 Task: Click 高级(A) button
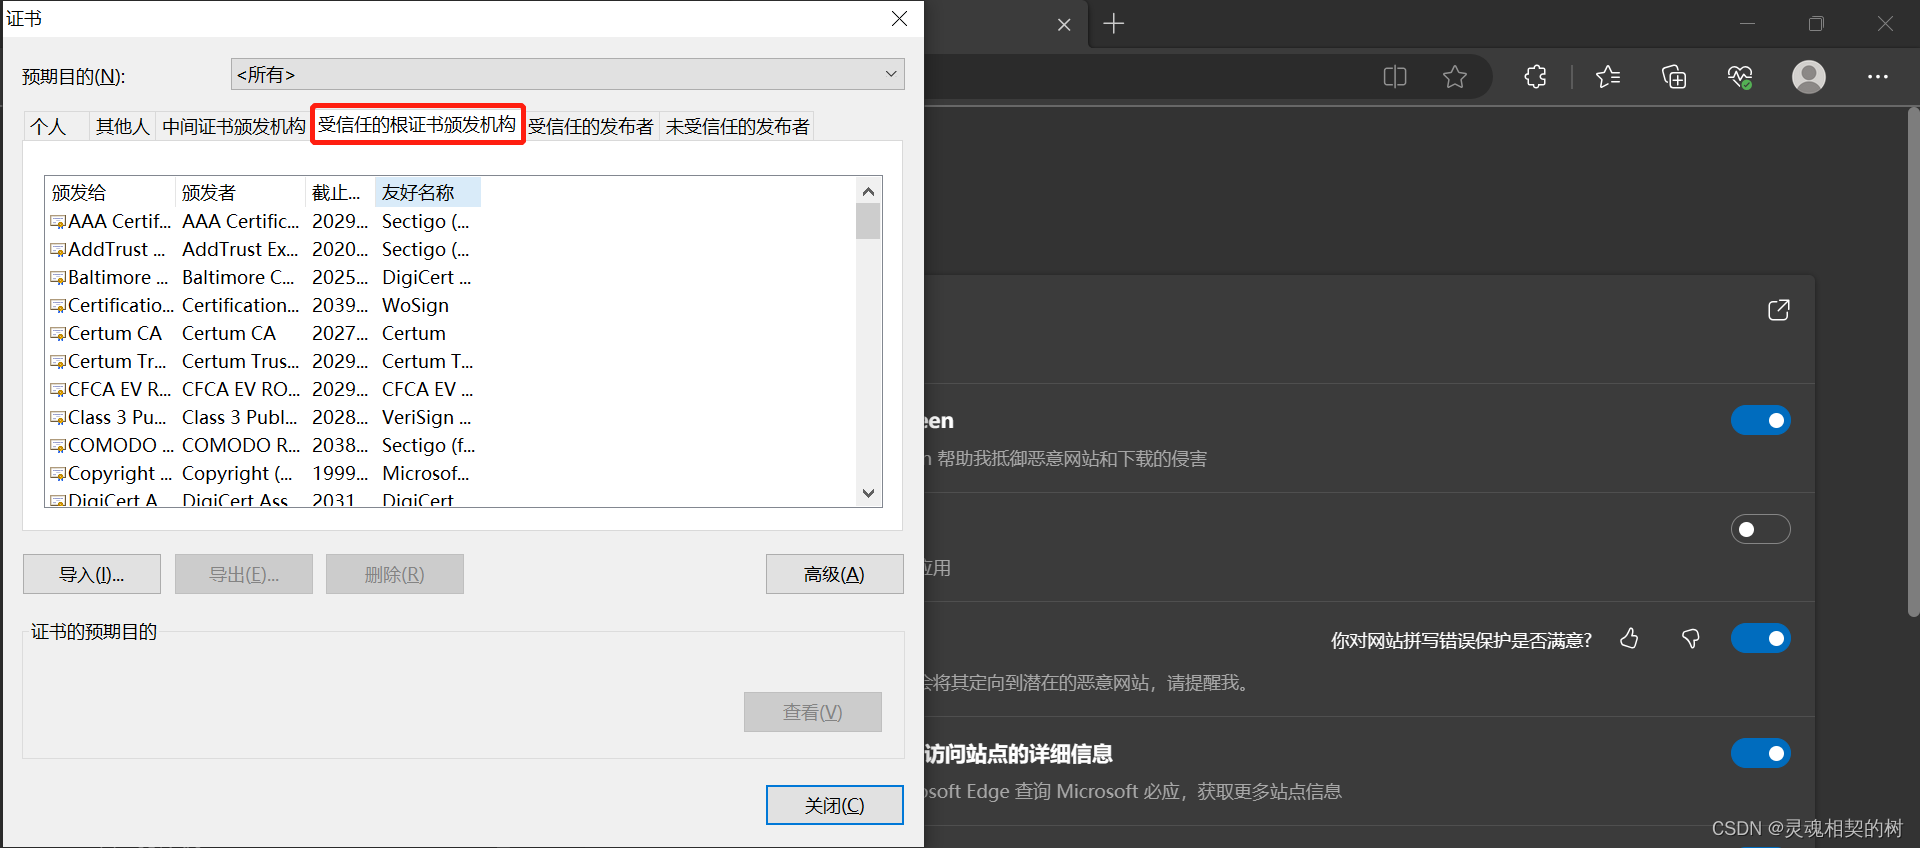click(835, 574)
